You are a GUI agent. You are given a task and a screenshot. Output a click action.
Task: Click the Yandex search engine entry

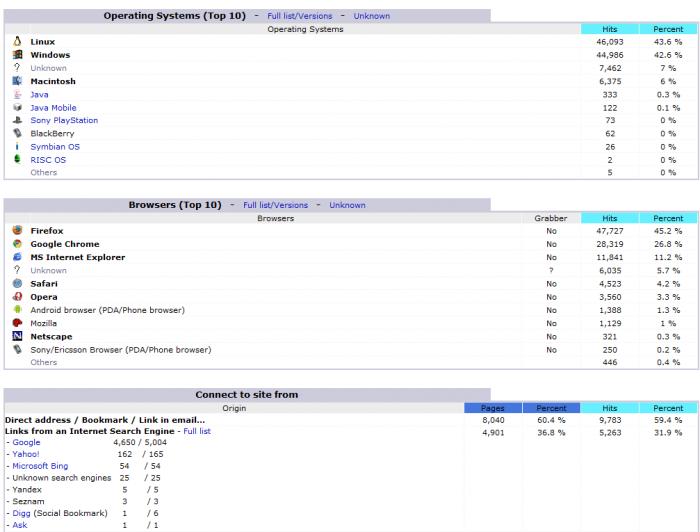tap(27, 490)
